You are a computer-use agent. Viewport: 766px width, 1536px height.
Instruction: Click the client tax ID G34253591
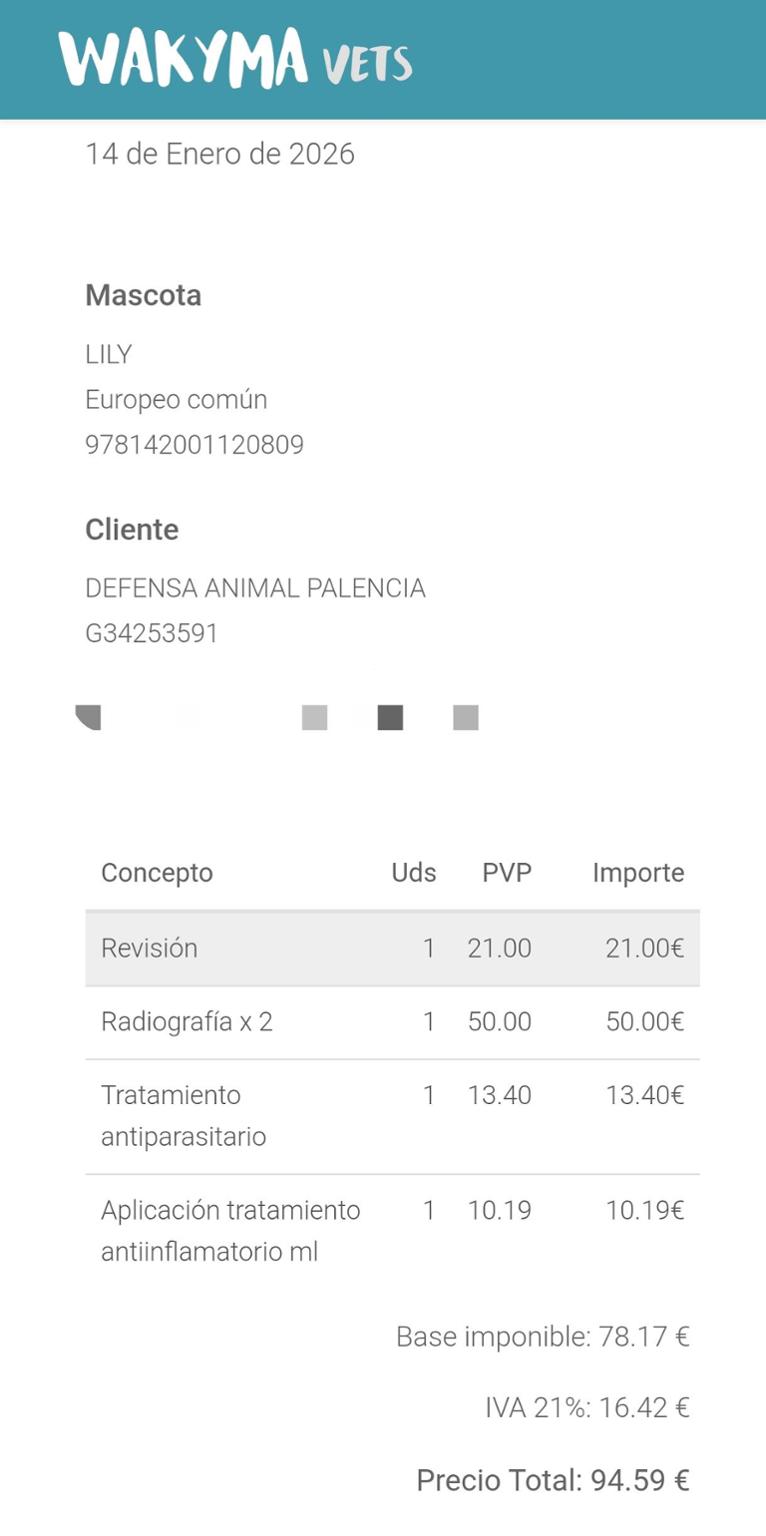point(152,634)
